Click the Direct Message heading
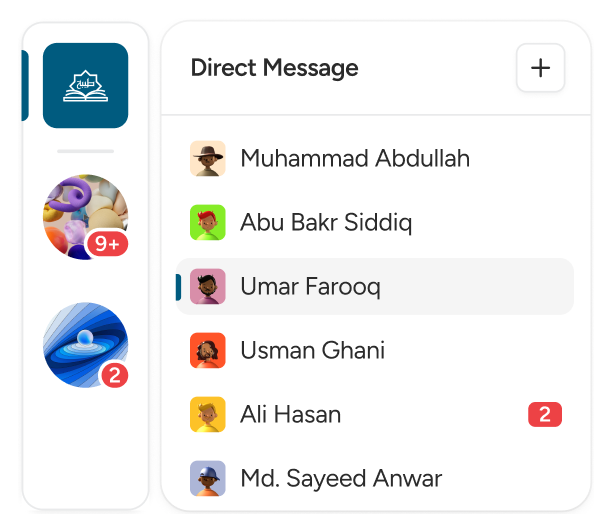Image resolution: width=612 pixels, height=514 pixels. 274,68
